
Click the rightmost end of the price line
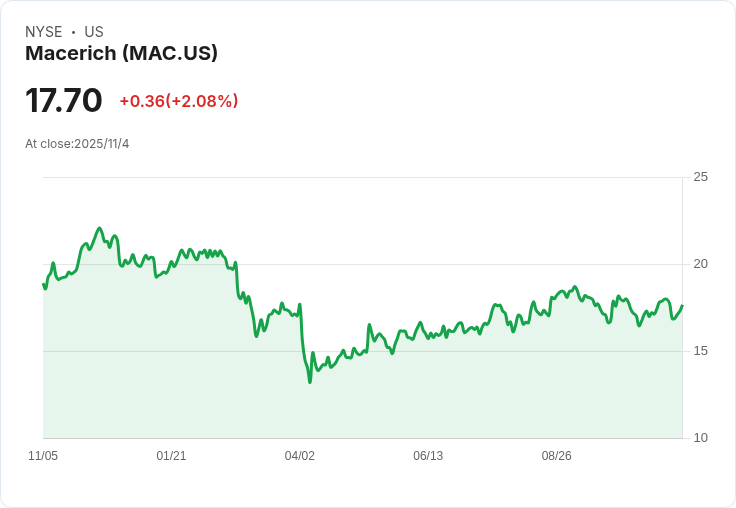point(682,306)
